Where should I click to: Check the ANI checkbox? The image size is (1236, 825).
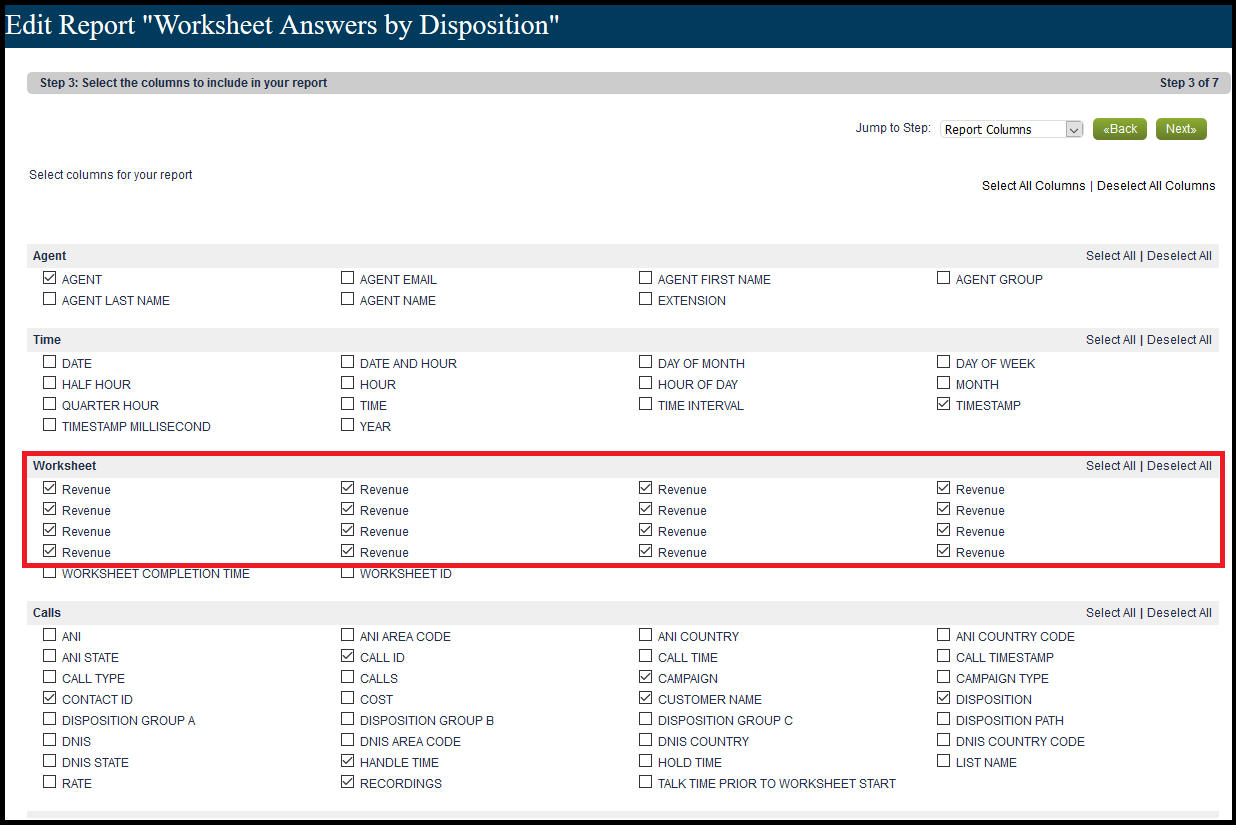tap(50, 635)
